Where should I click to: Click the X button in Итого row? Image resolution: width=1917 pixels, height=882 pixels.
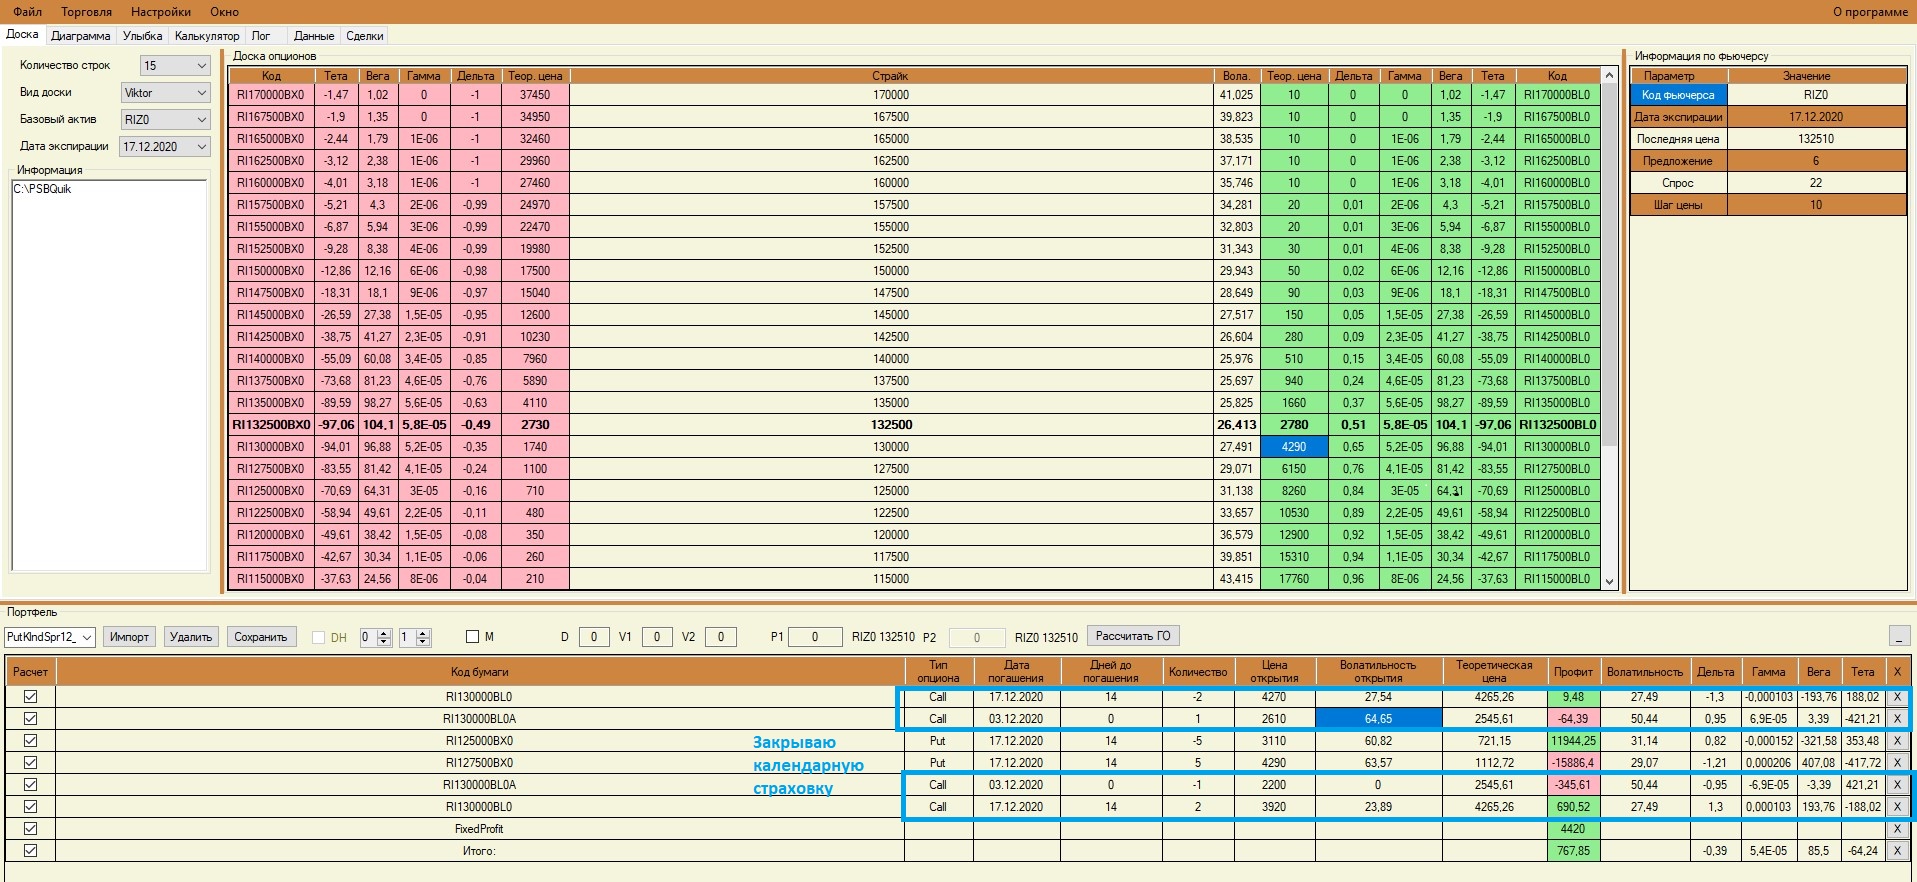pyautogui.click(x=1897, y=851)
